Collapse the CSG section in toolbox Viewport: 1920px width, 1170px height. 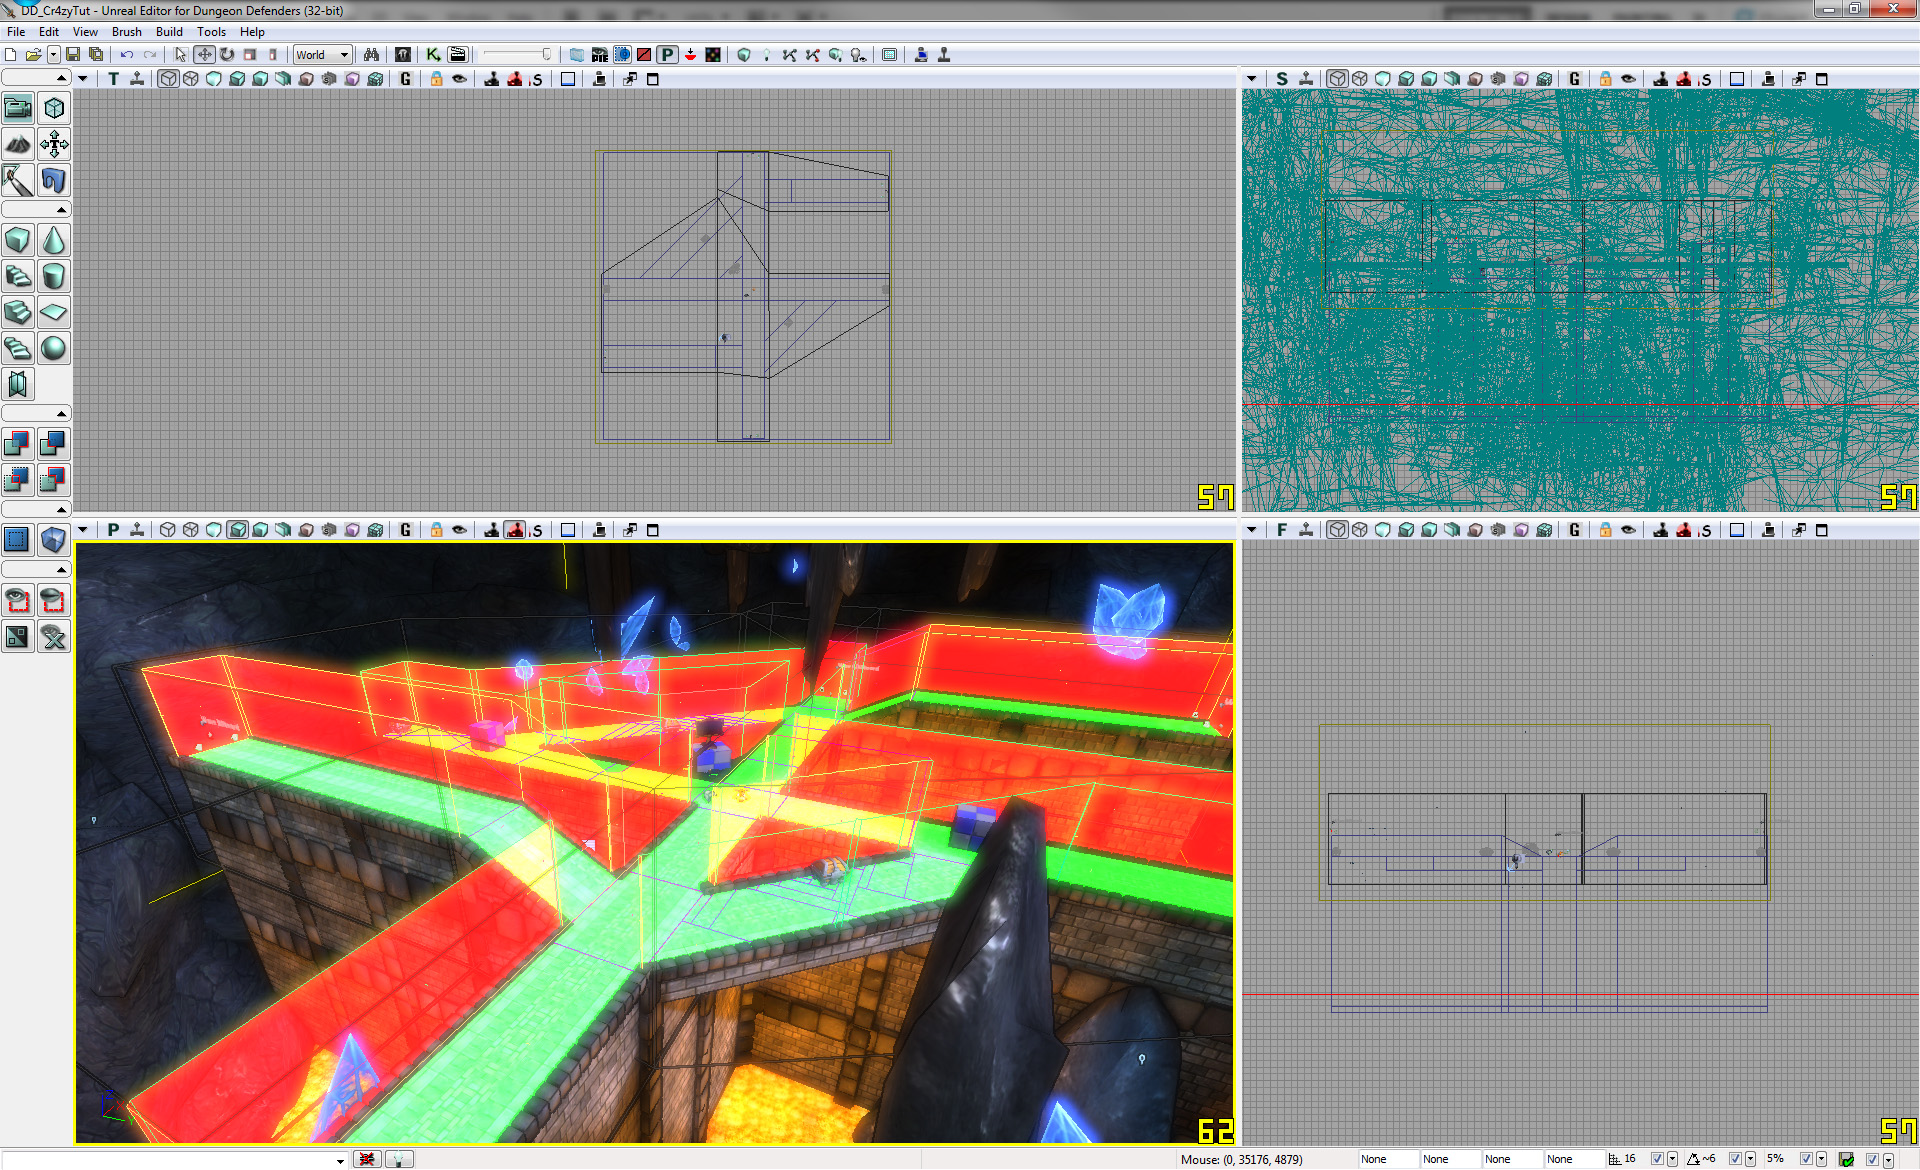pos(36,413)
